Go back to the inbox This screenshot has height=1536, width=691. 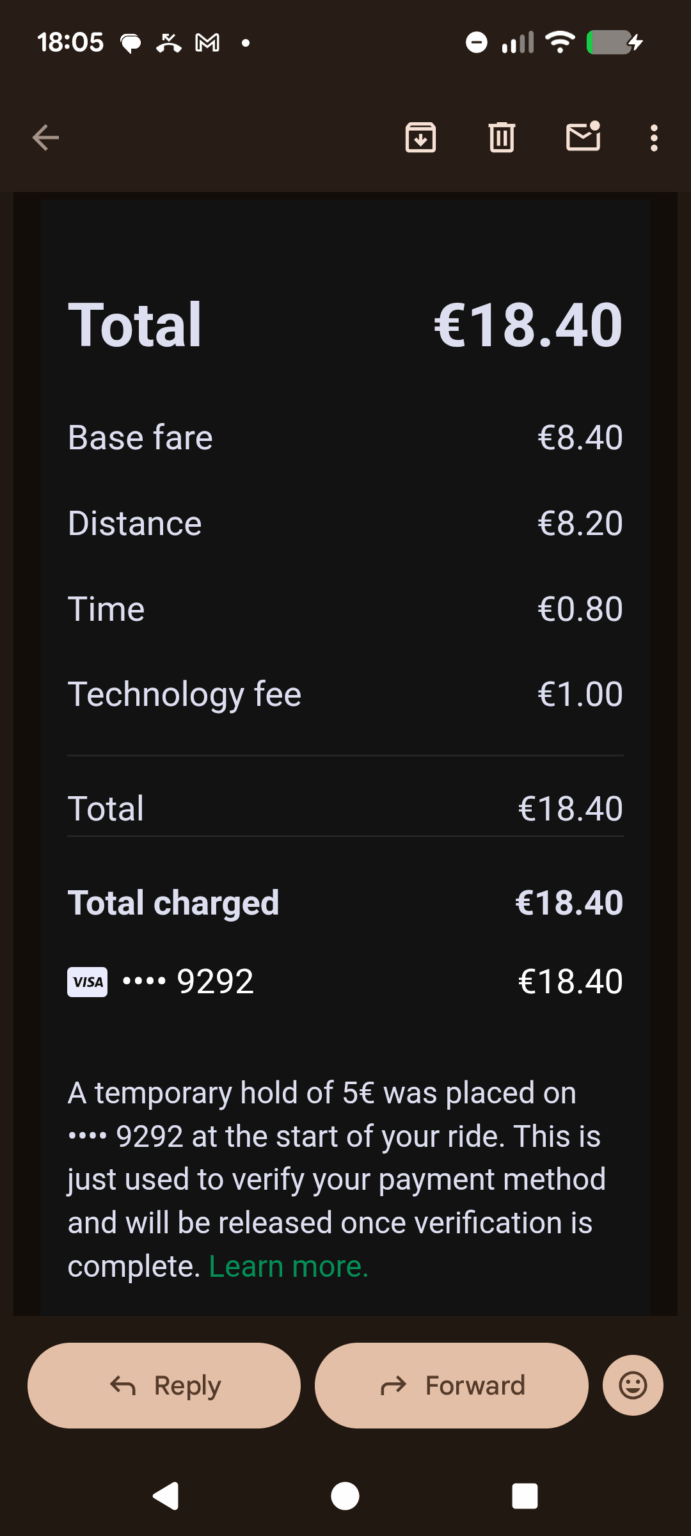(45, 137)
